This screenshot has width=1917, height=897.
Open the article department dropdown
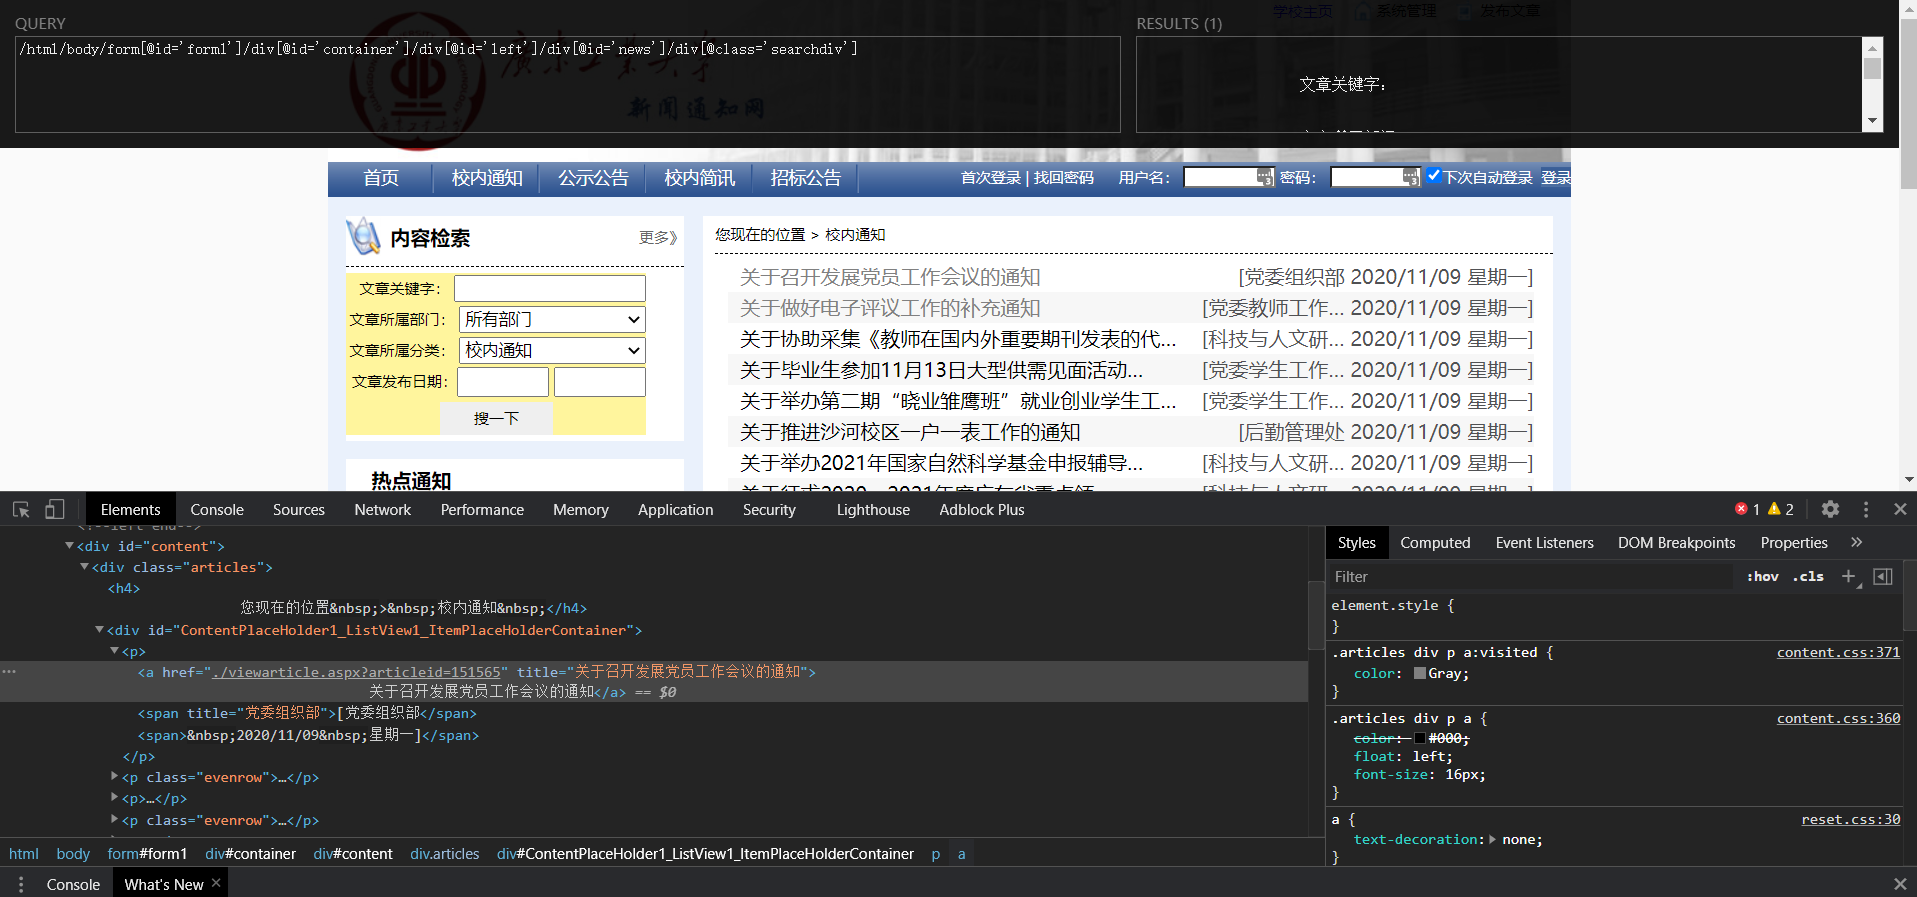pyautogui.click(x=552, y=319)
